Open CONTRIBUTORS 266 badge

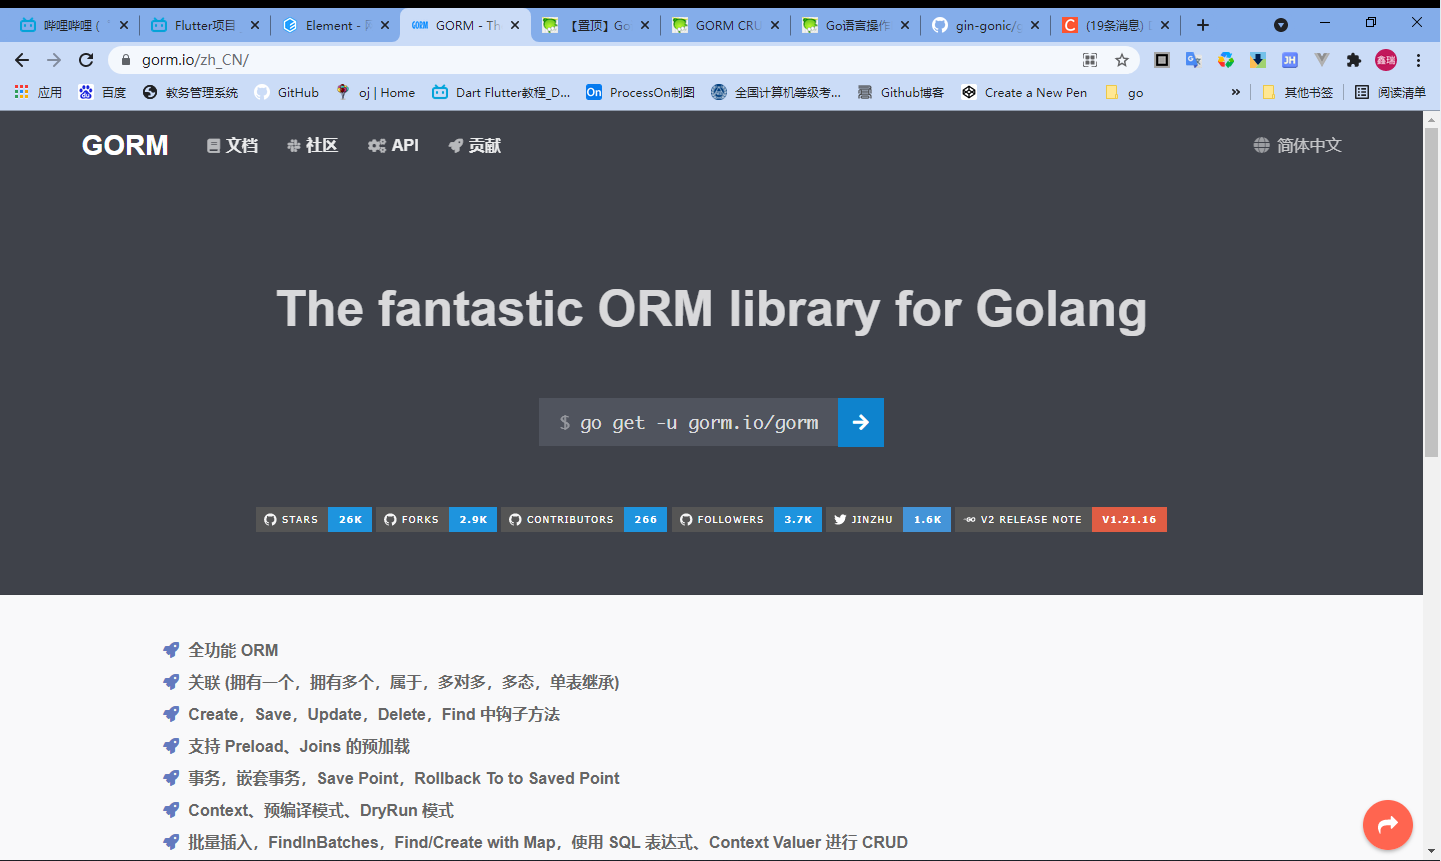(584, 519)
